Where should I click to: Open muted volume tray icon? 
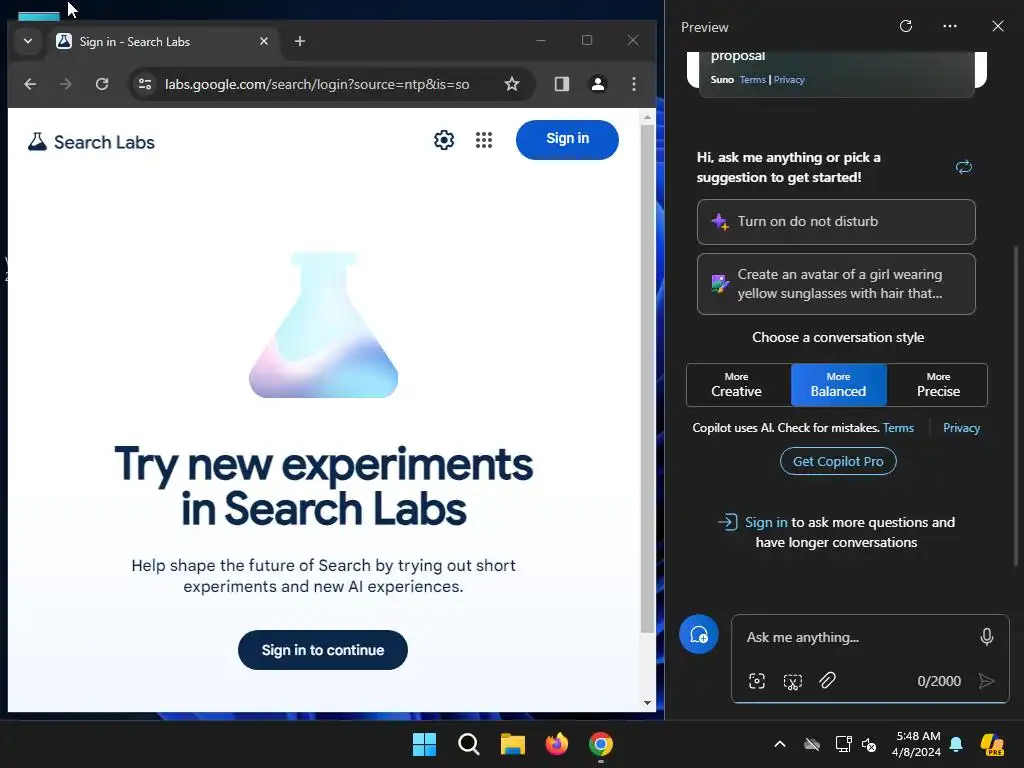(869, 744)
